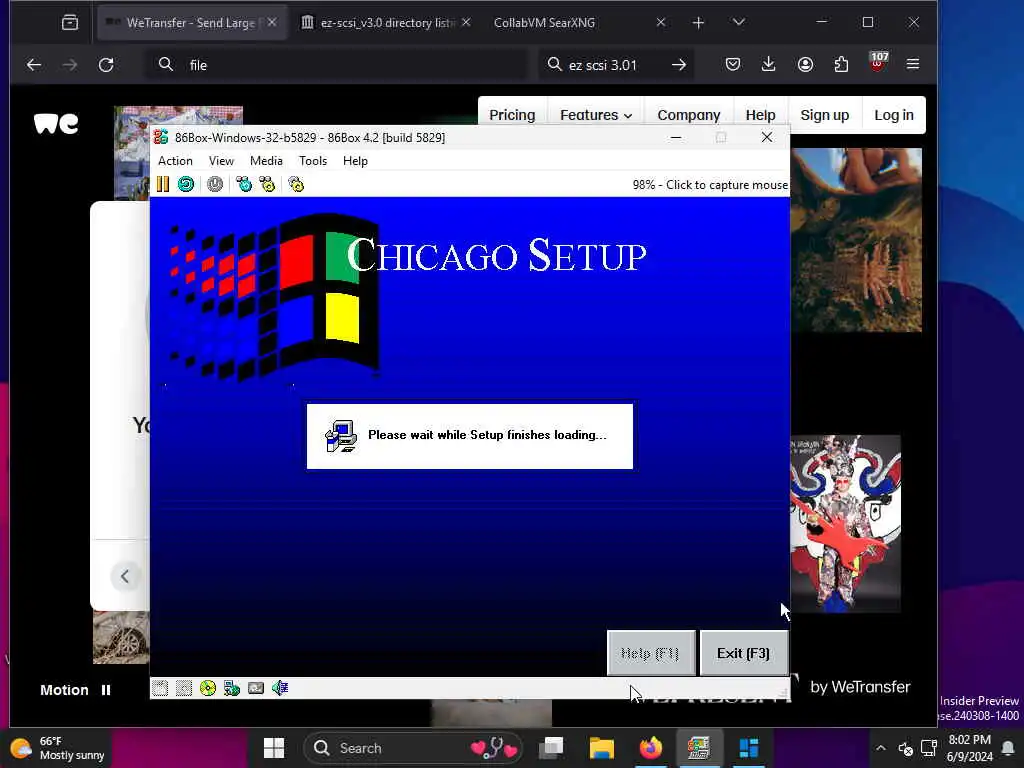Expand the list all tabs chevron
This screenshot has height=768, width=1024.
point(739,22)
